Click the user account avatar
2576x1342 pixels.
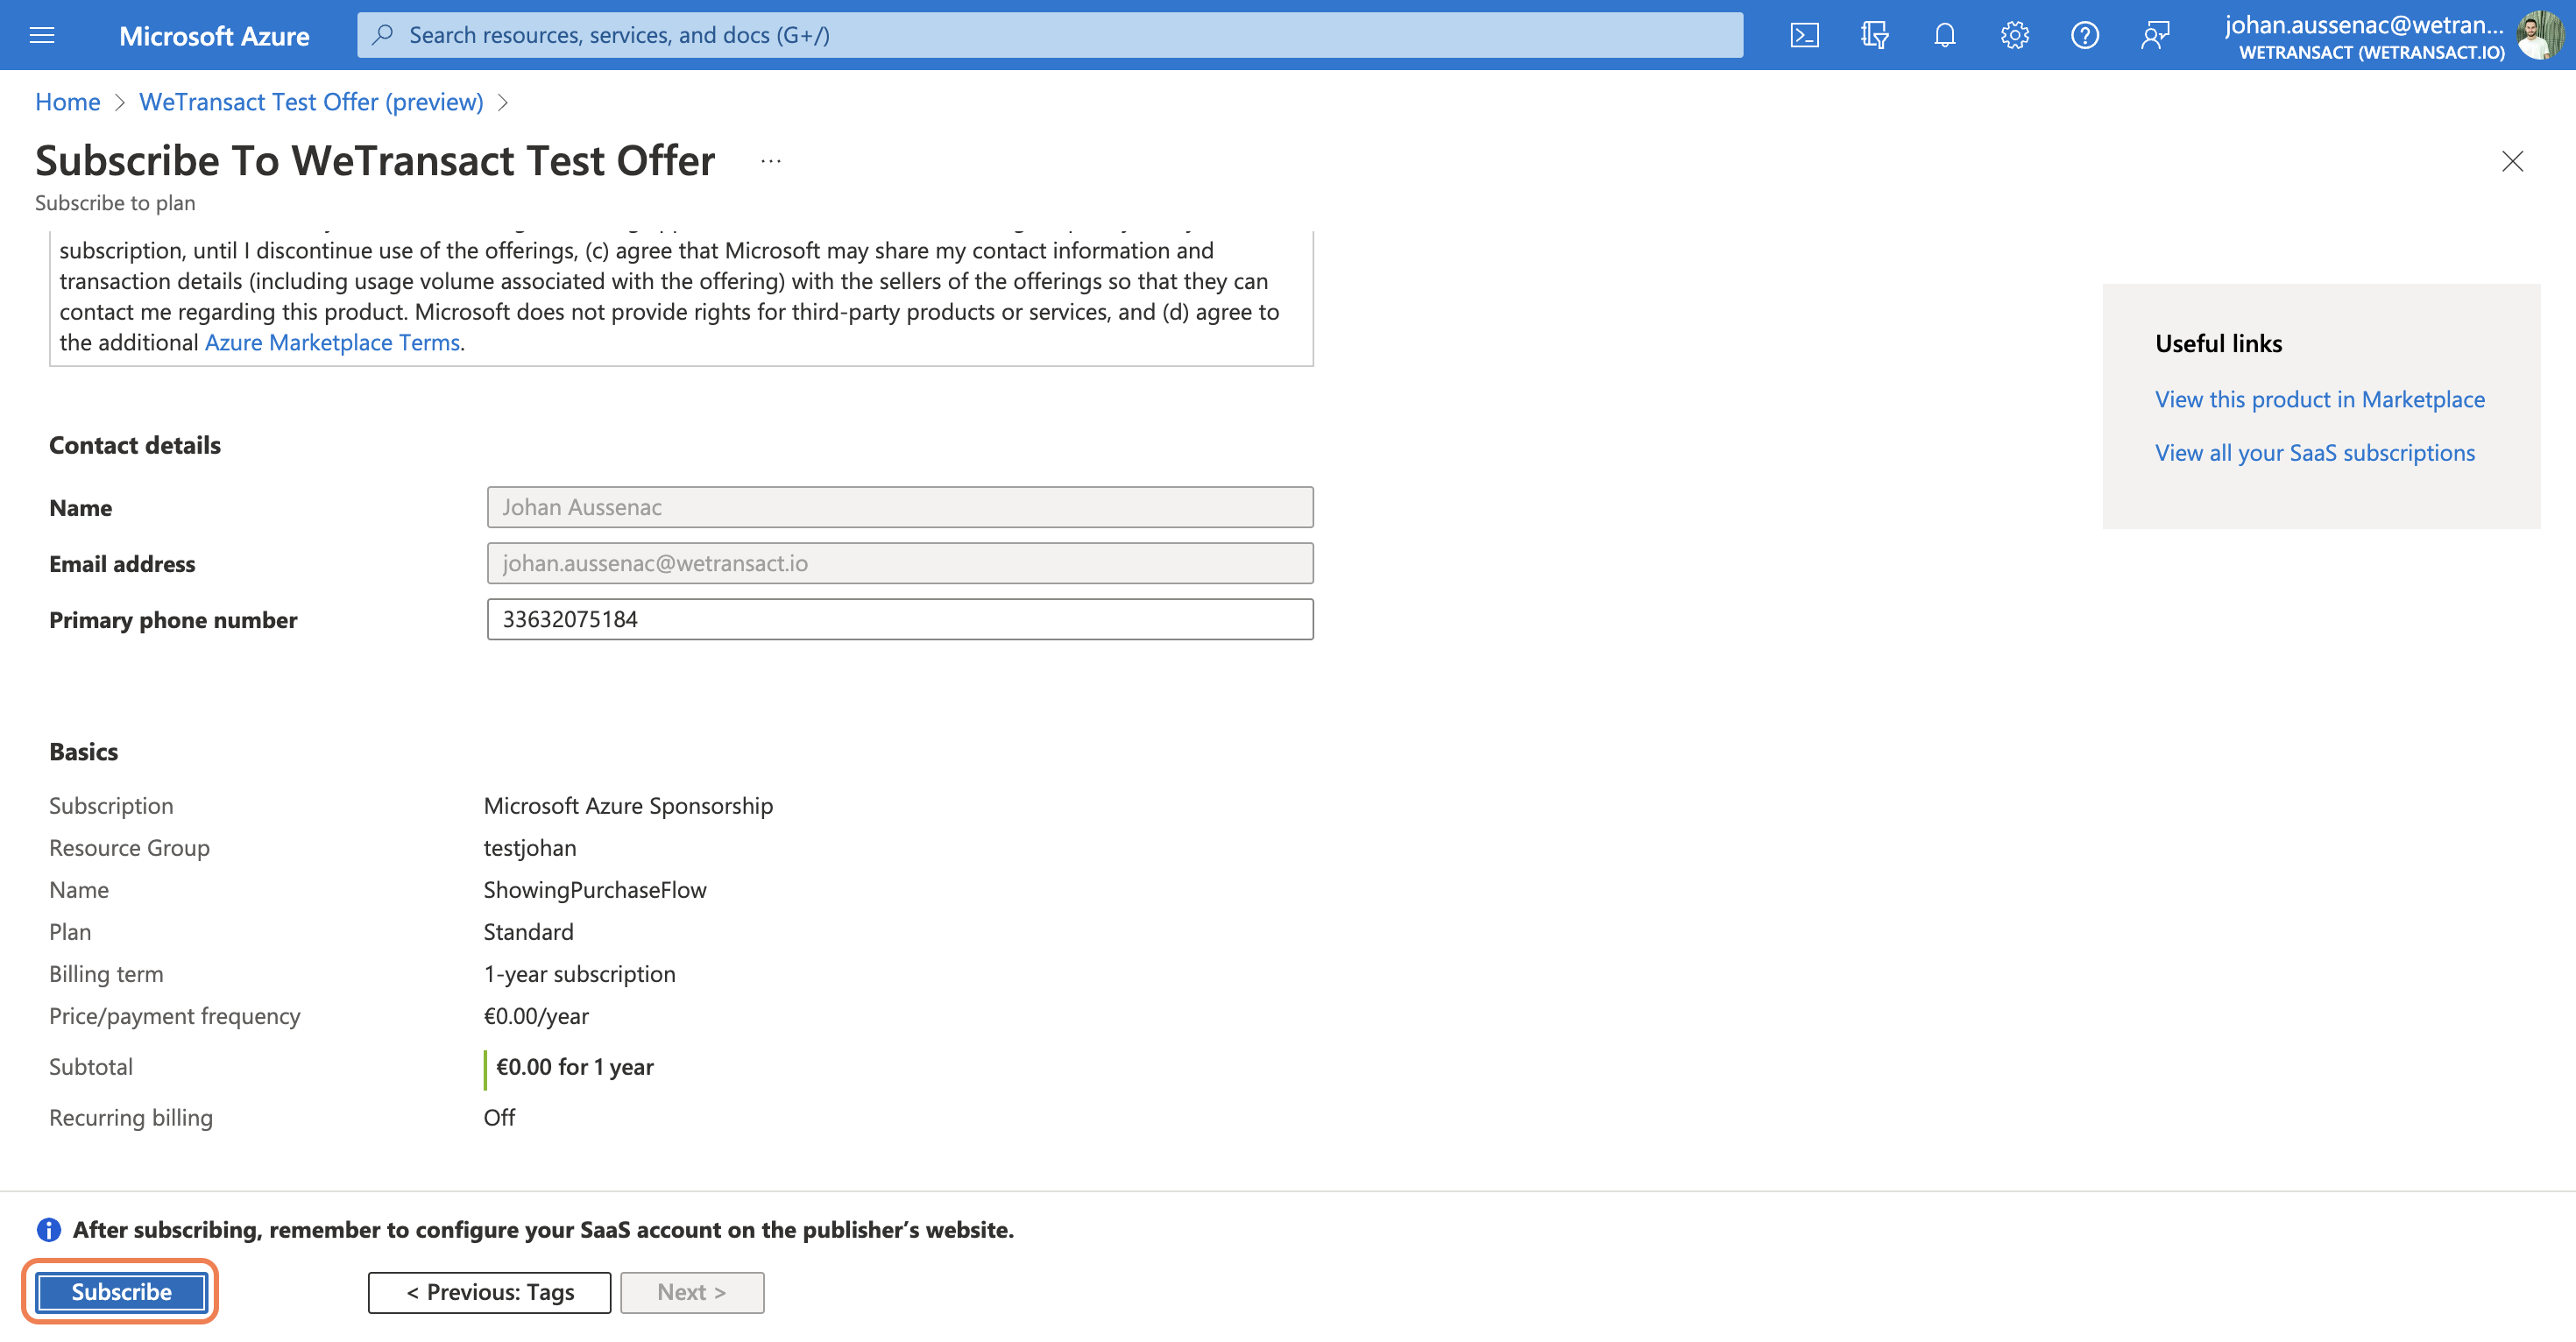(2539, 35)
